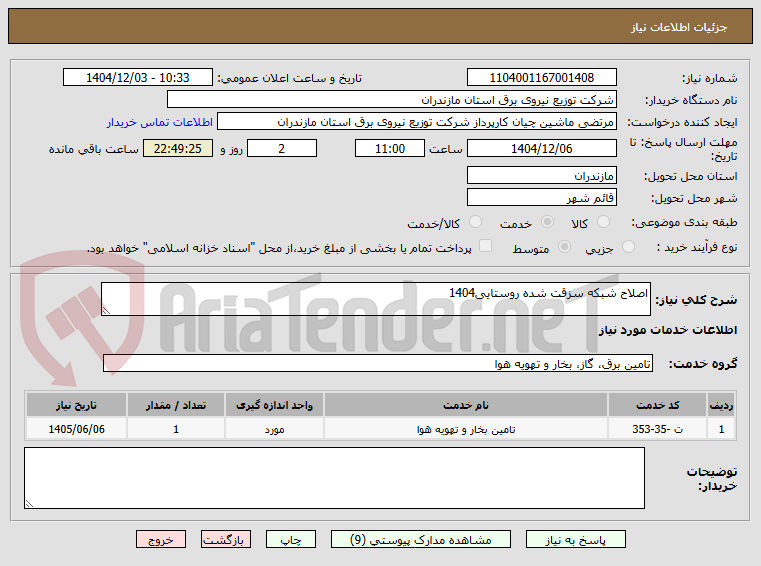
Task: Click the request creator name field
Action: click(417, 121)
